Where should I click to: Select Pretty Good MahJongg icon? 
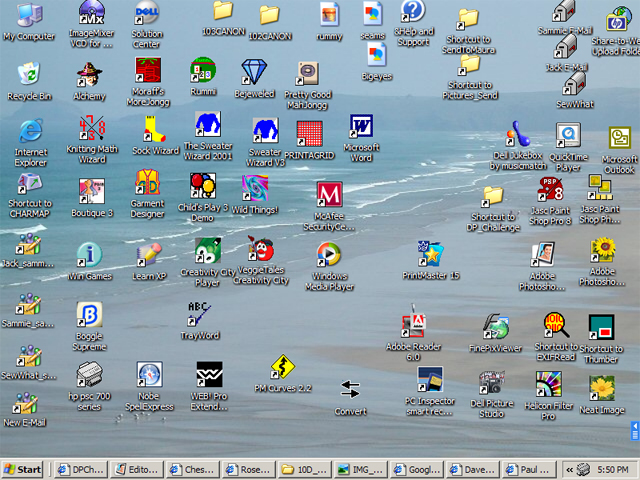[308, 73]
